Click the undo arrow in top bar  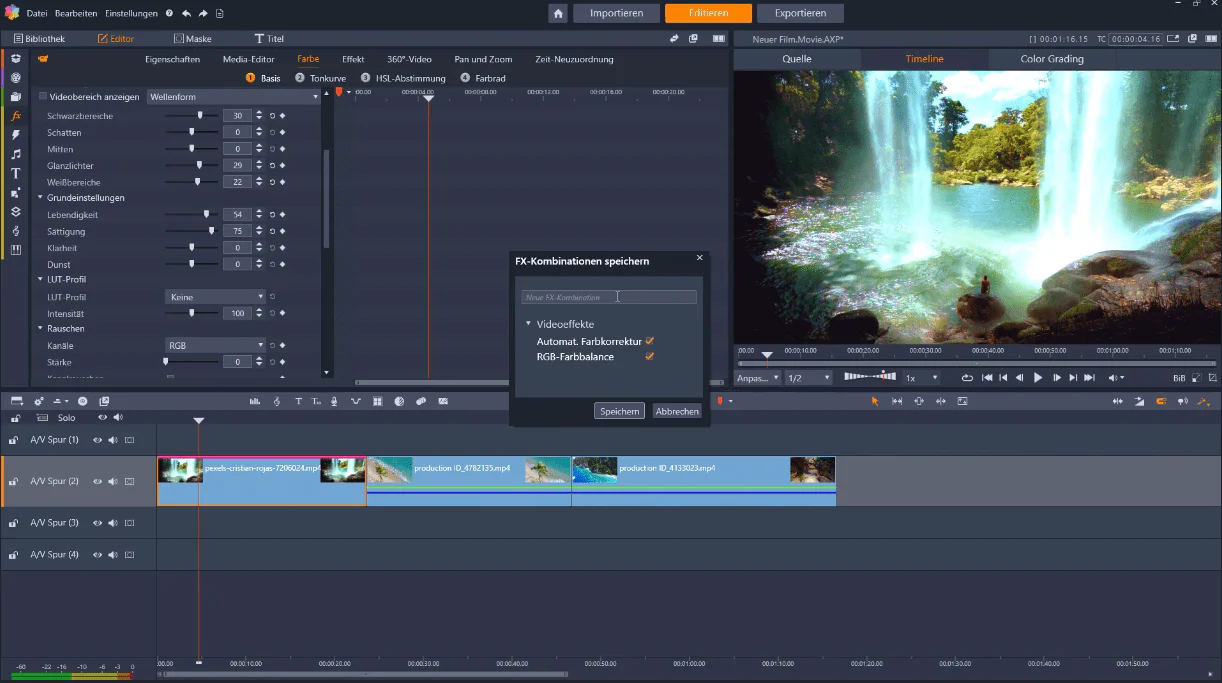tap(186, 14)
